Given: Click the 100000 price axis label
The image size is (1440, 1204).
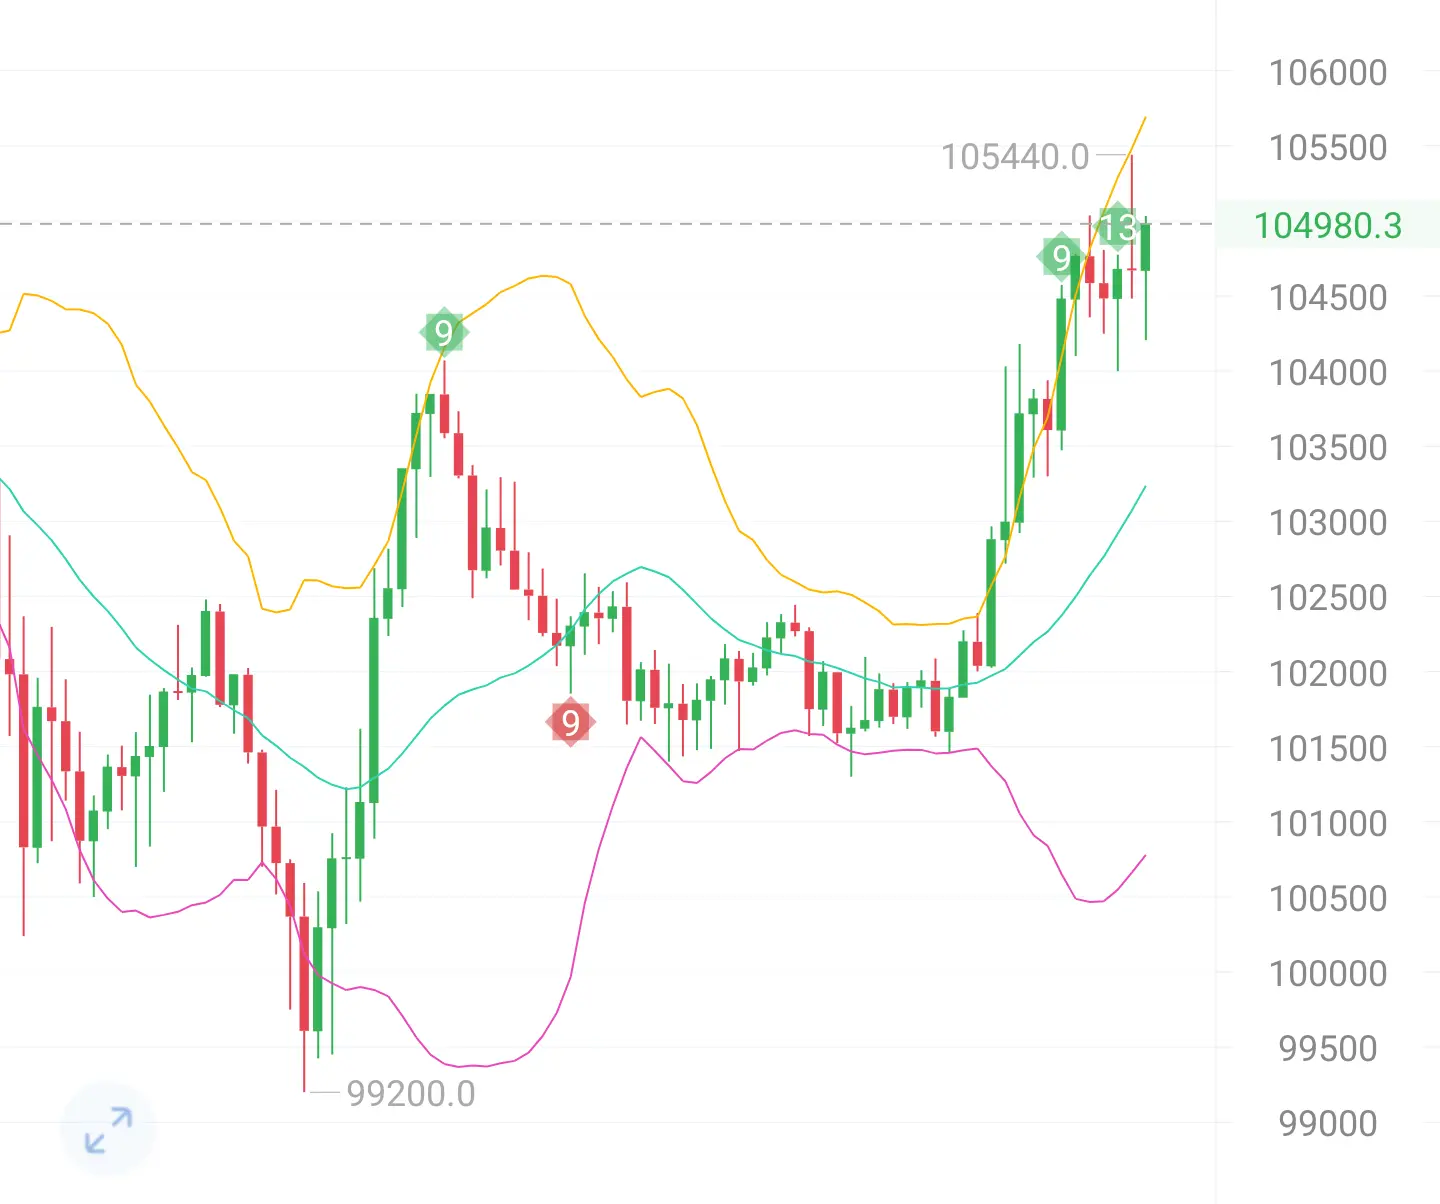Looking at the screenshot, I should point(1328,973).
